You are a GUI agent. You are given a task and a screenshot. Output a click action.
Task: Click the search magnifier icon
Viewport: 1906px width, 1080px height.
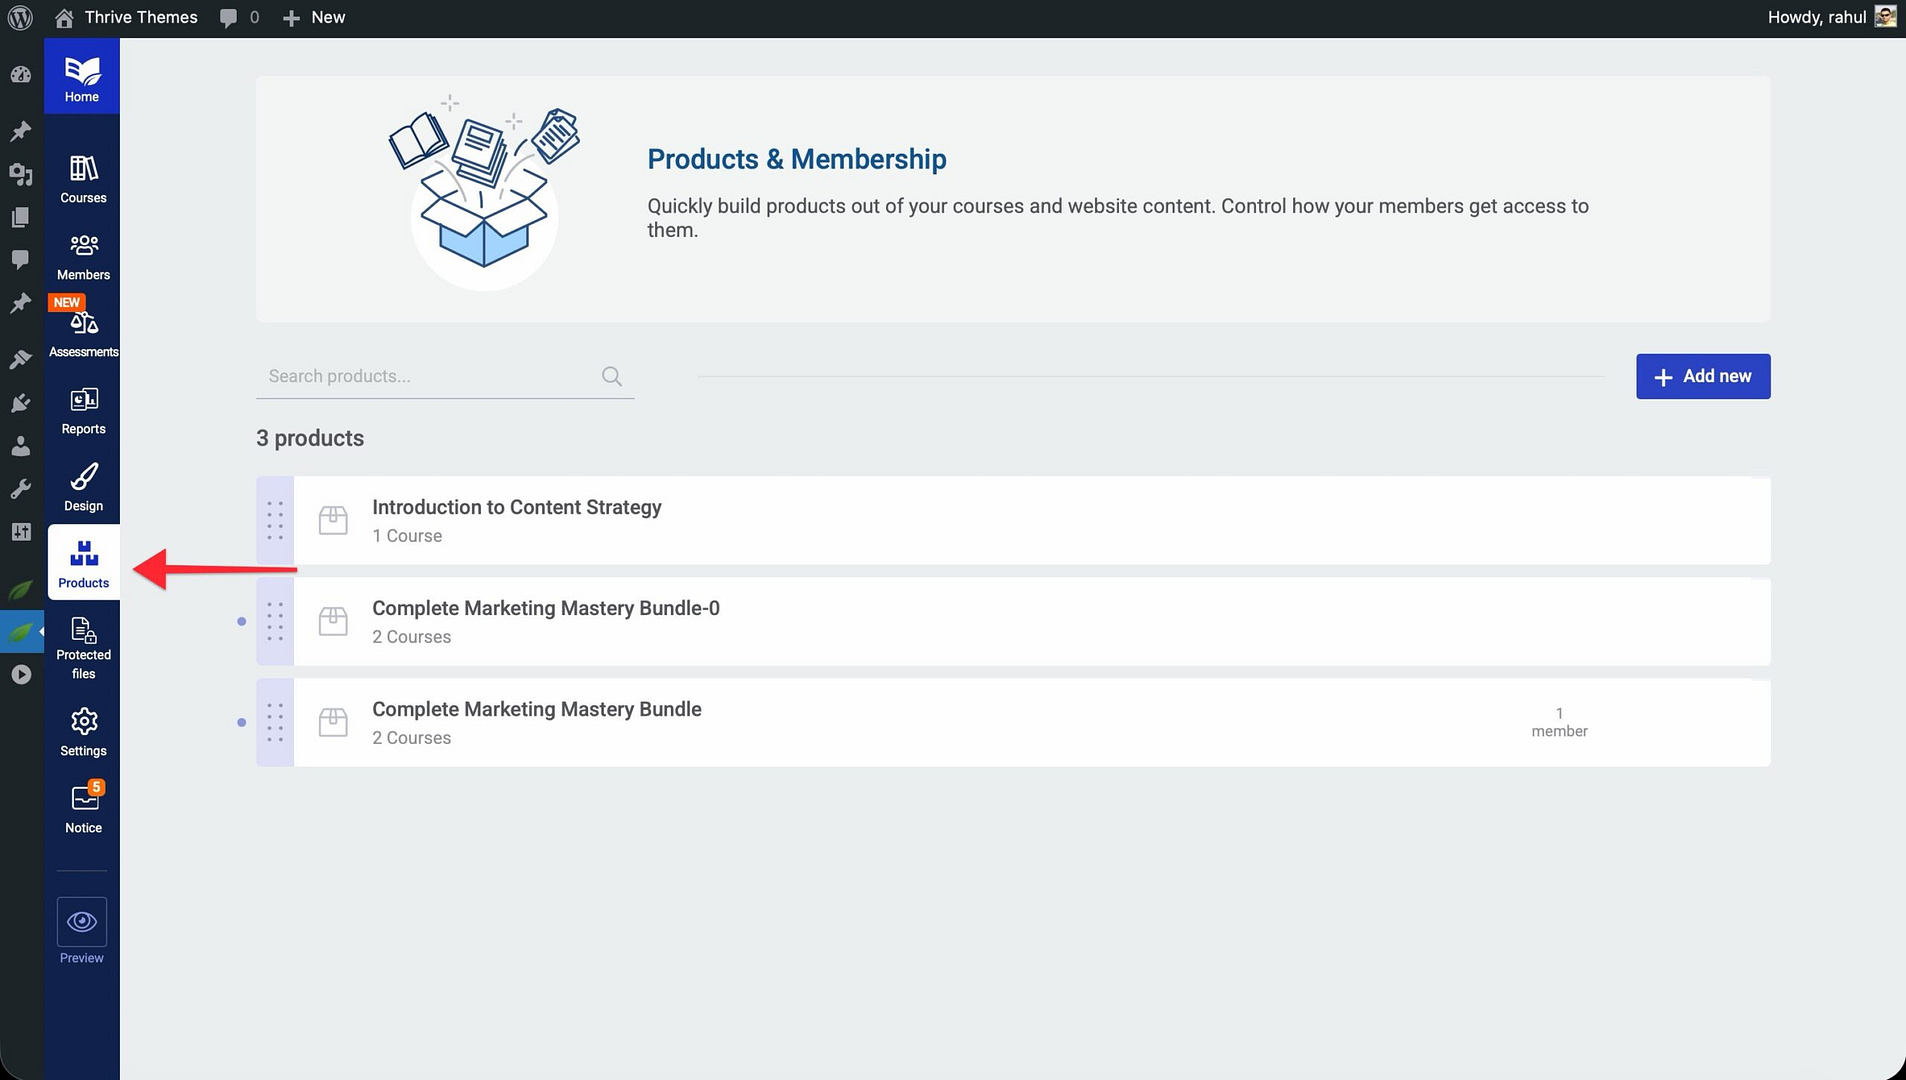612,376
